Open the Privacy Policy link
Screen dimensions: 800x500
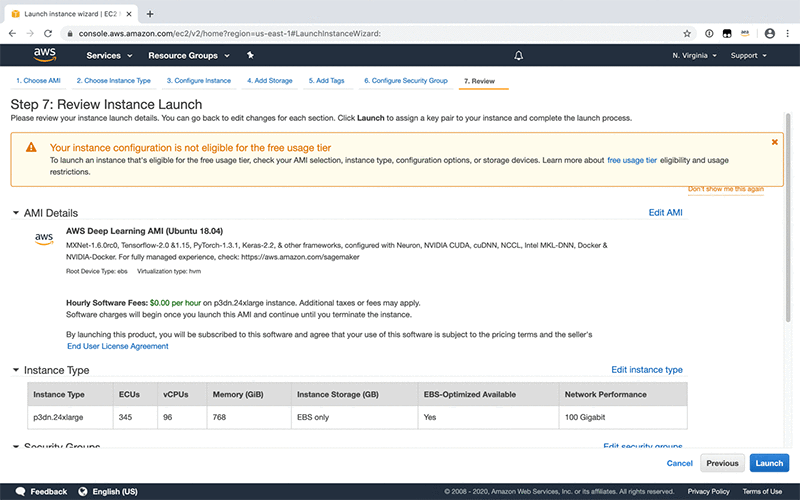(708, 491)
